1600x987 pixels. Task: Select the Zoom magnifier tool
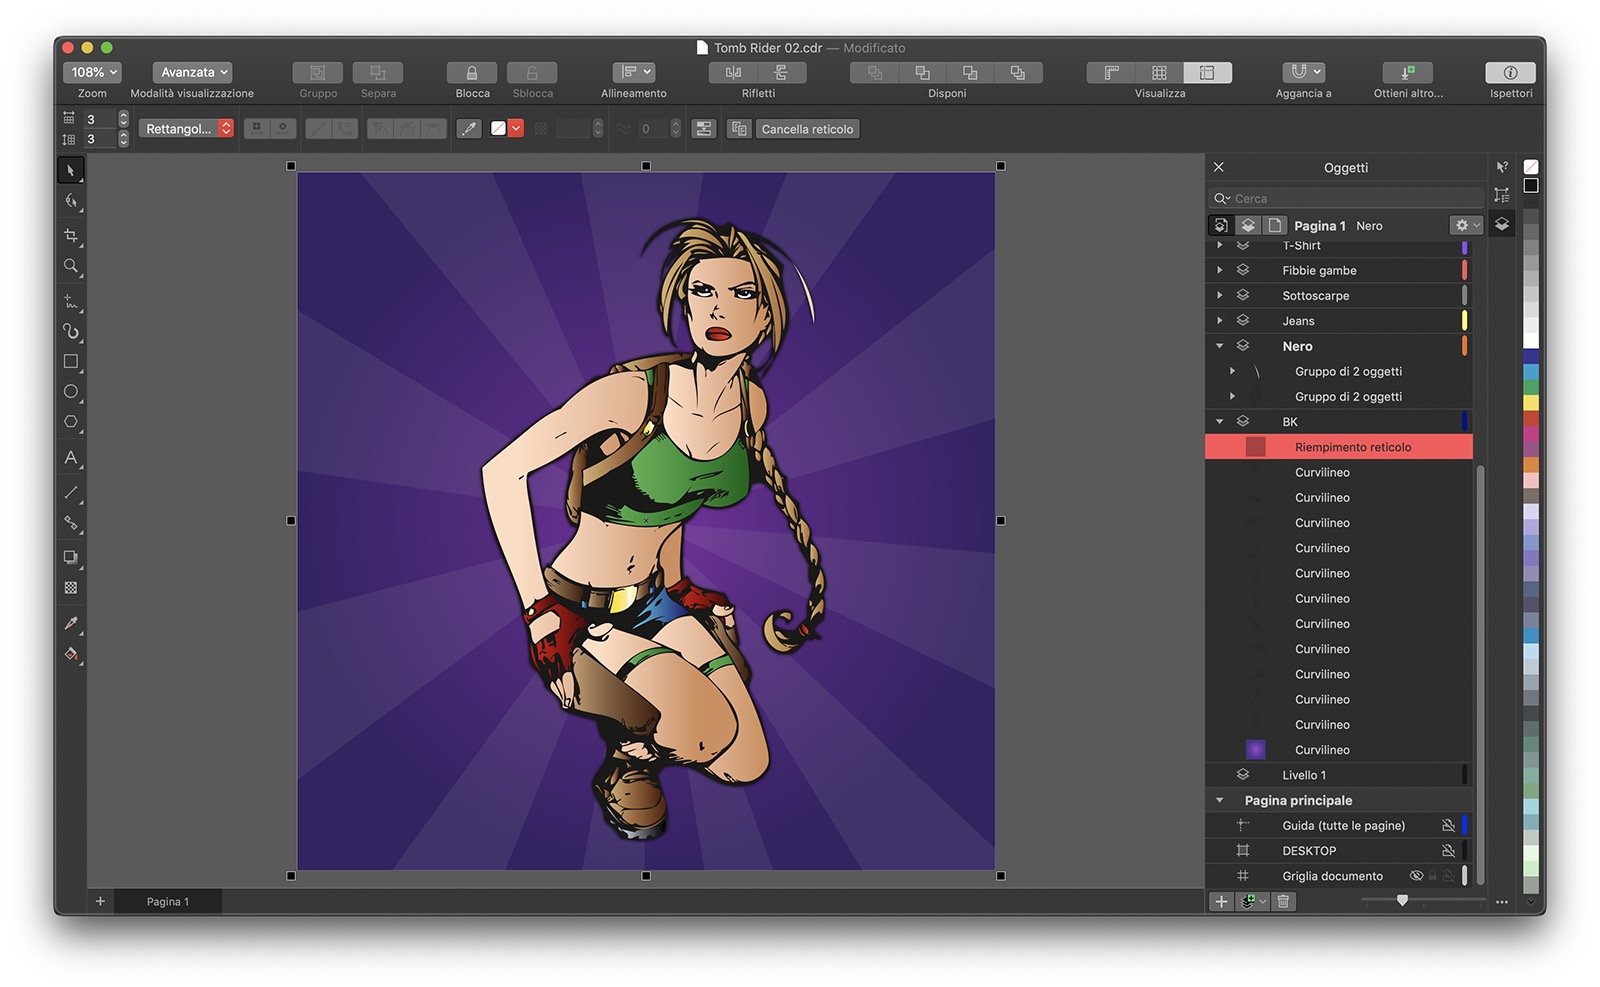(x=70, y=266)
